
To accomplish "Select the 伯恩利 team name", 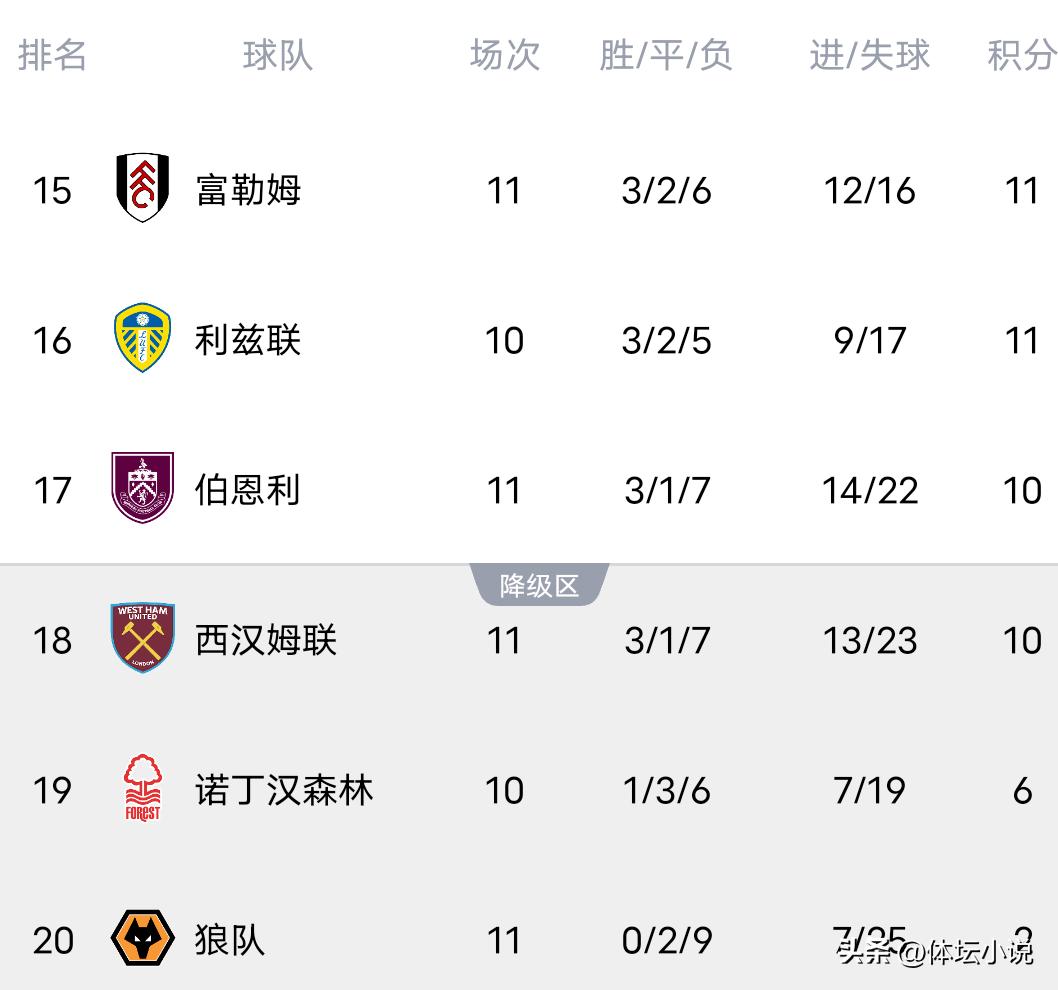I will click(248, 490).
